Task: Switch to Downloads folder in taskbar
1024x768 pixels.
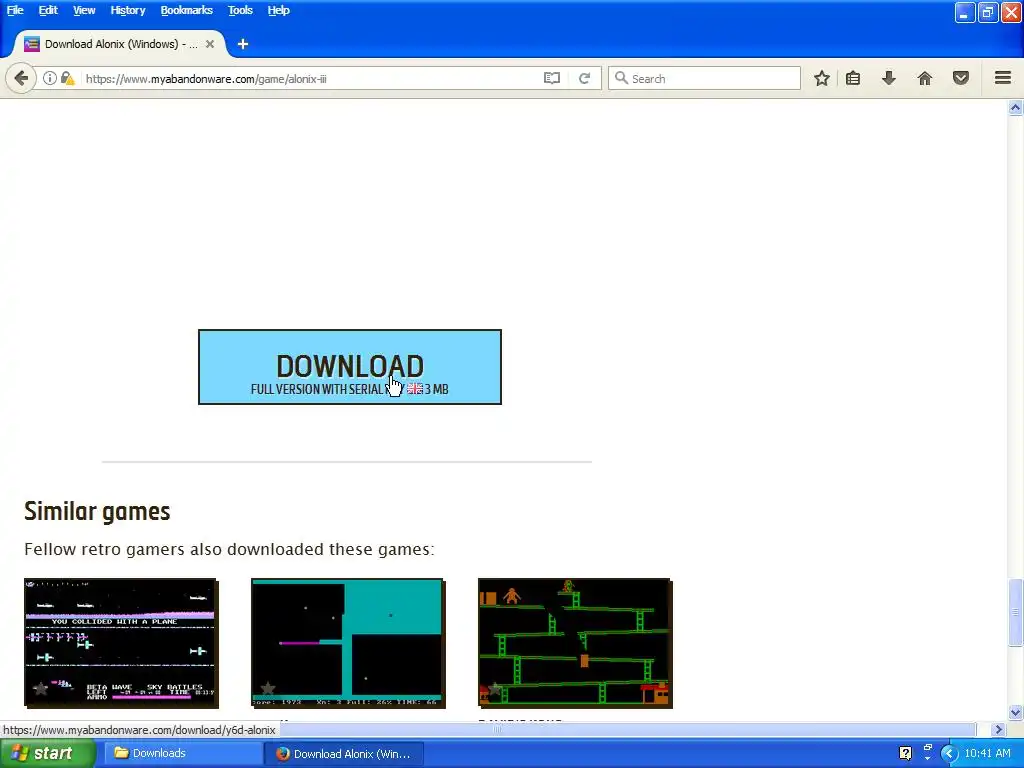Action: pyautogui.click(x=183, y=753)
